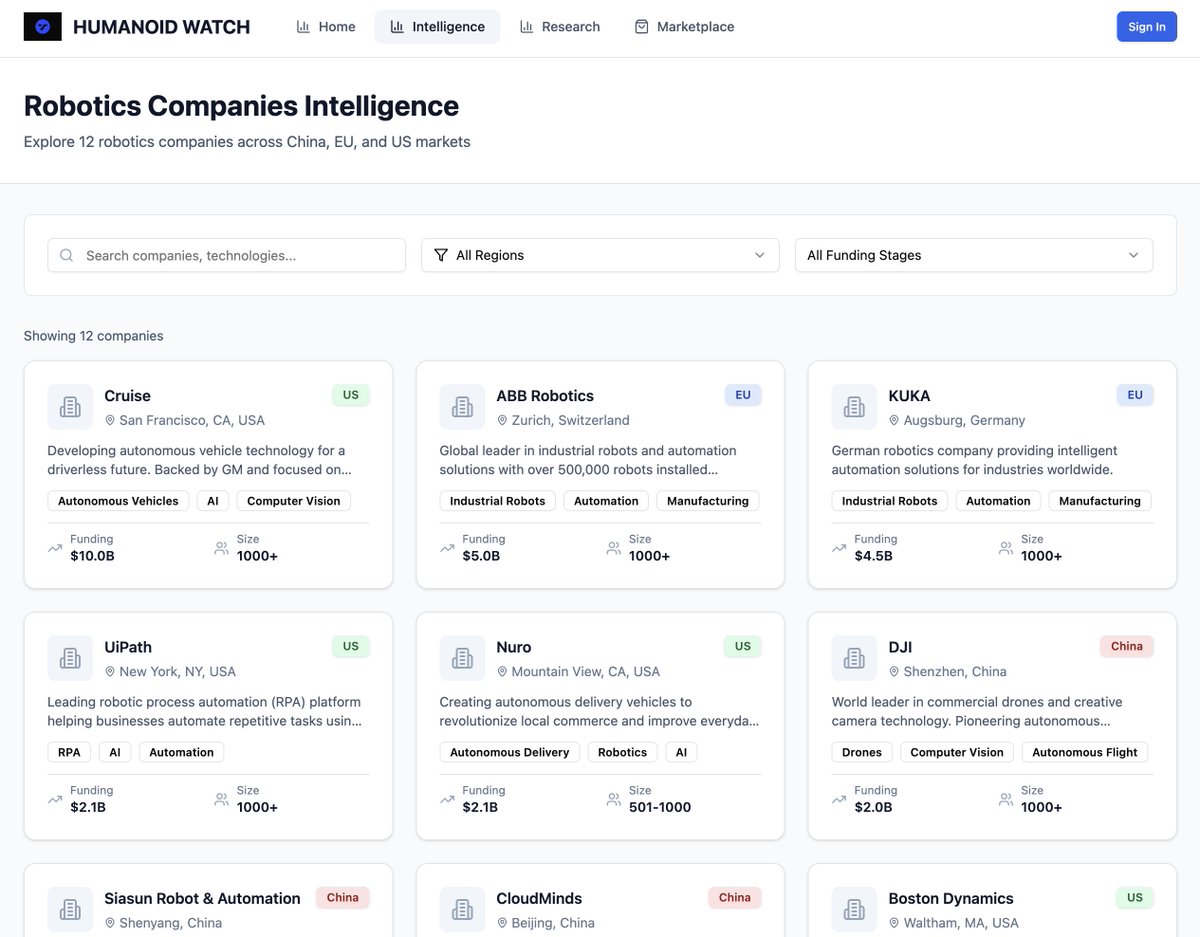Click the 501-1000 size value

(660, 807)
